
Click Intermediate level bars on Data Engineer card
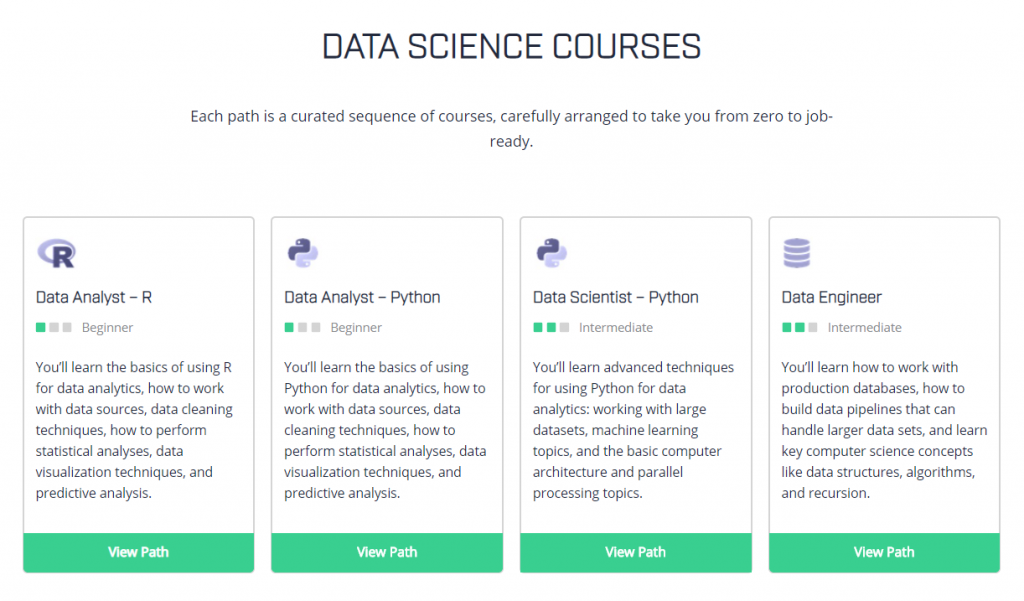click(x=799, y=327)
